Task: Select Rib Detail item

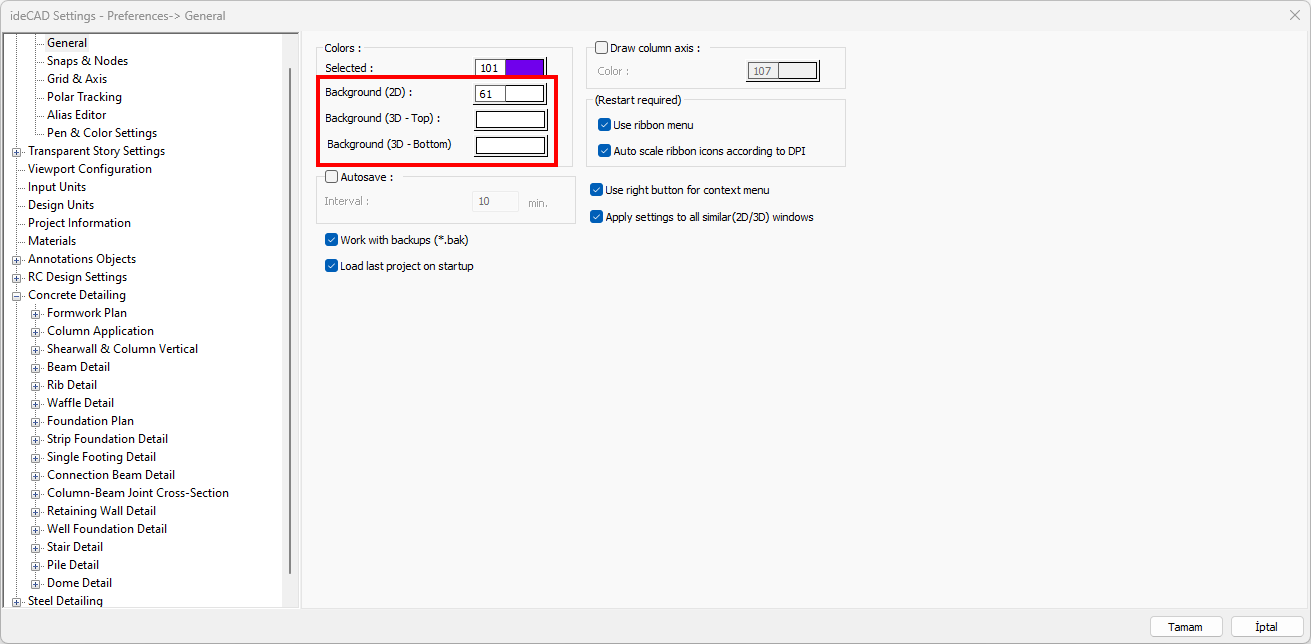Action: click(72, 385)
